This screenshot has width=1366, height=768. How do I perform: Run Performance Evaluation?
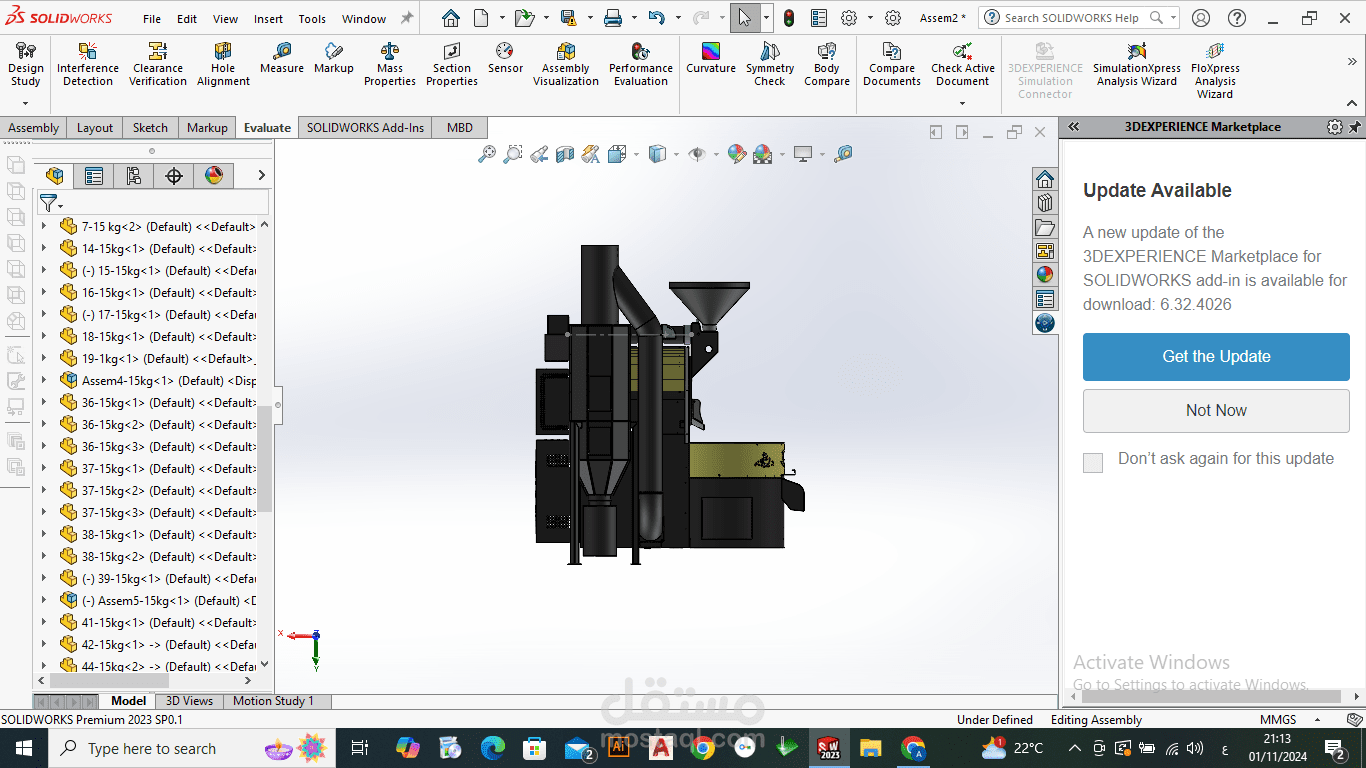(x=641, y=65)
